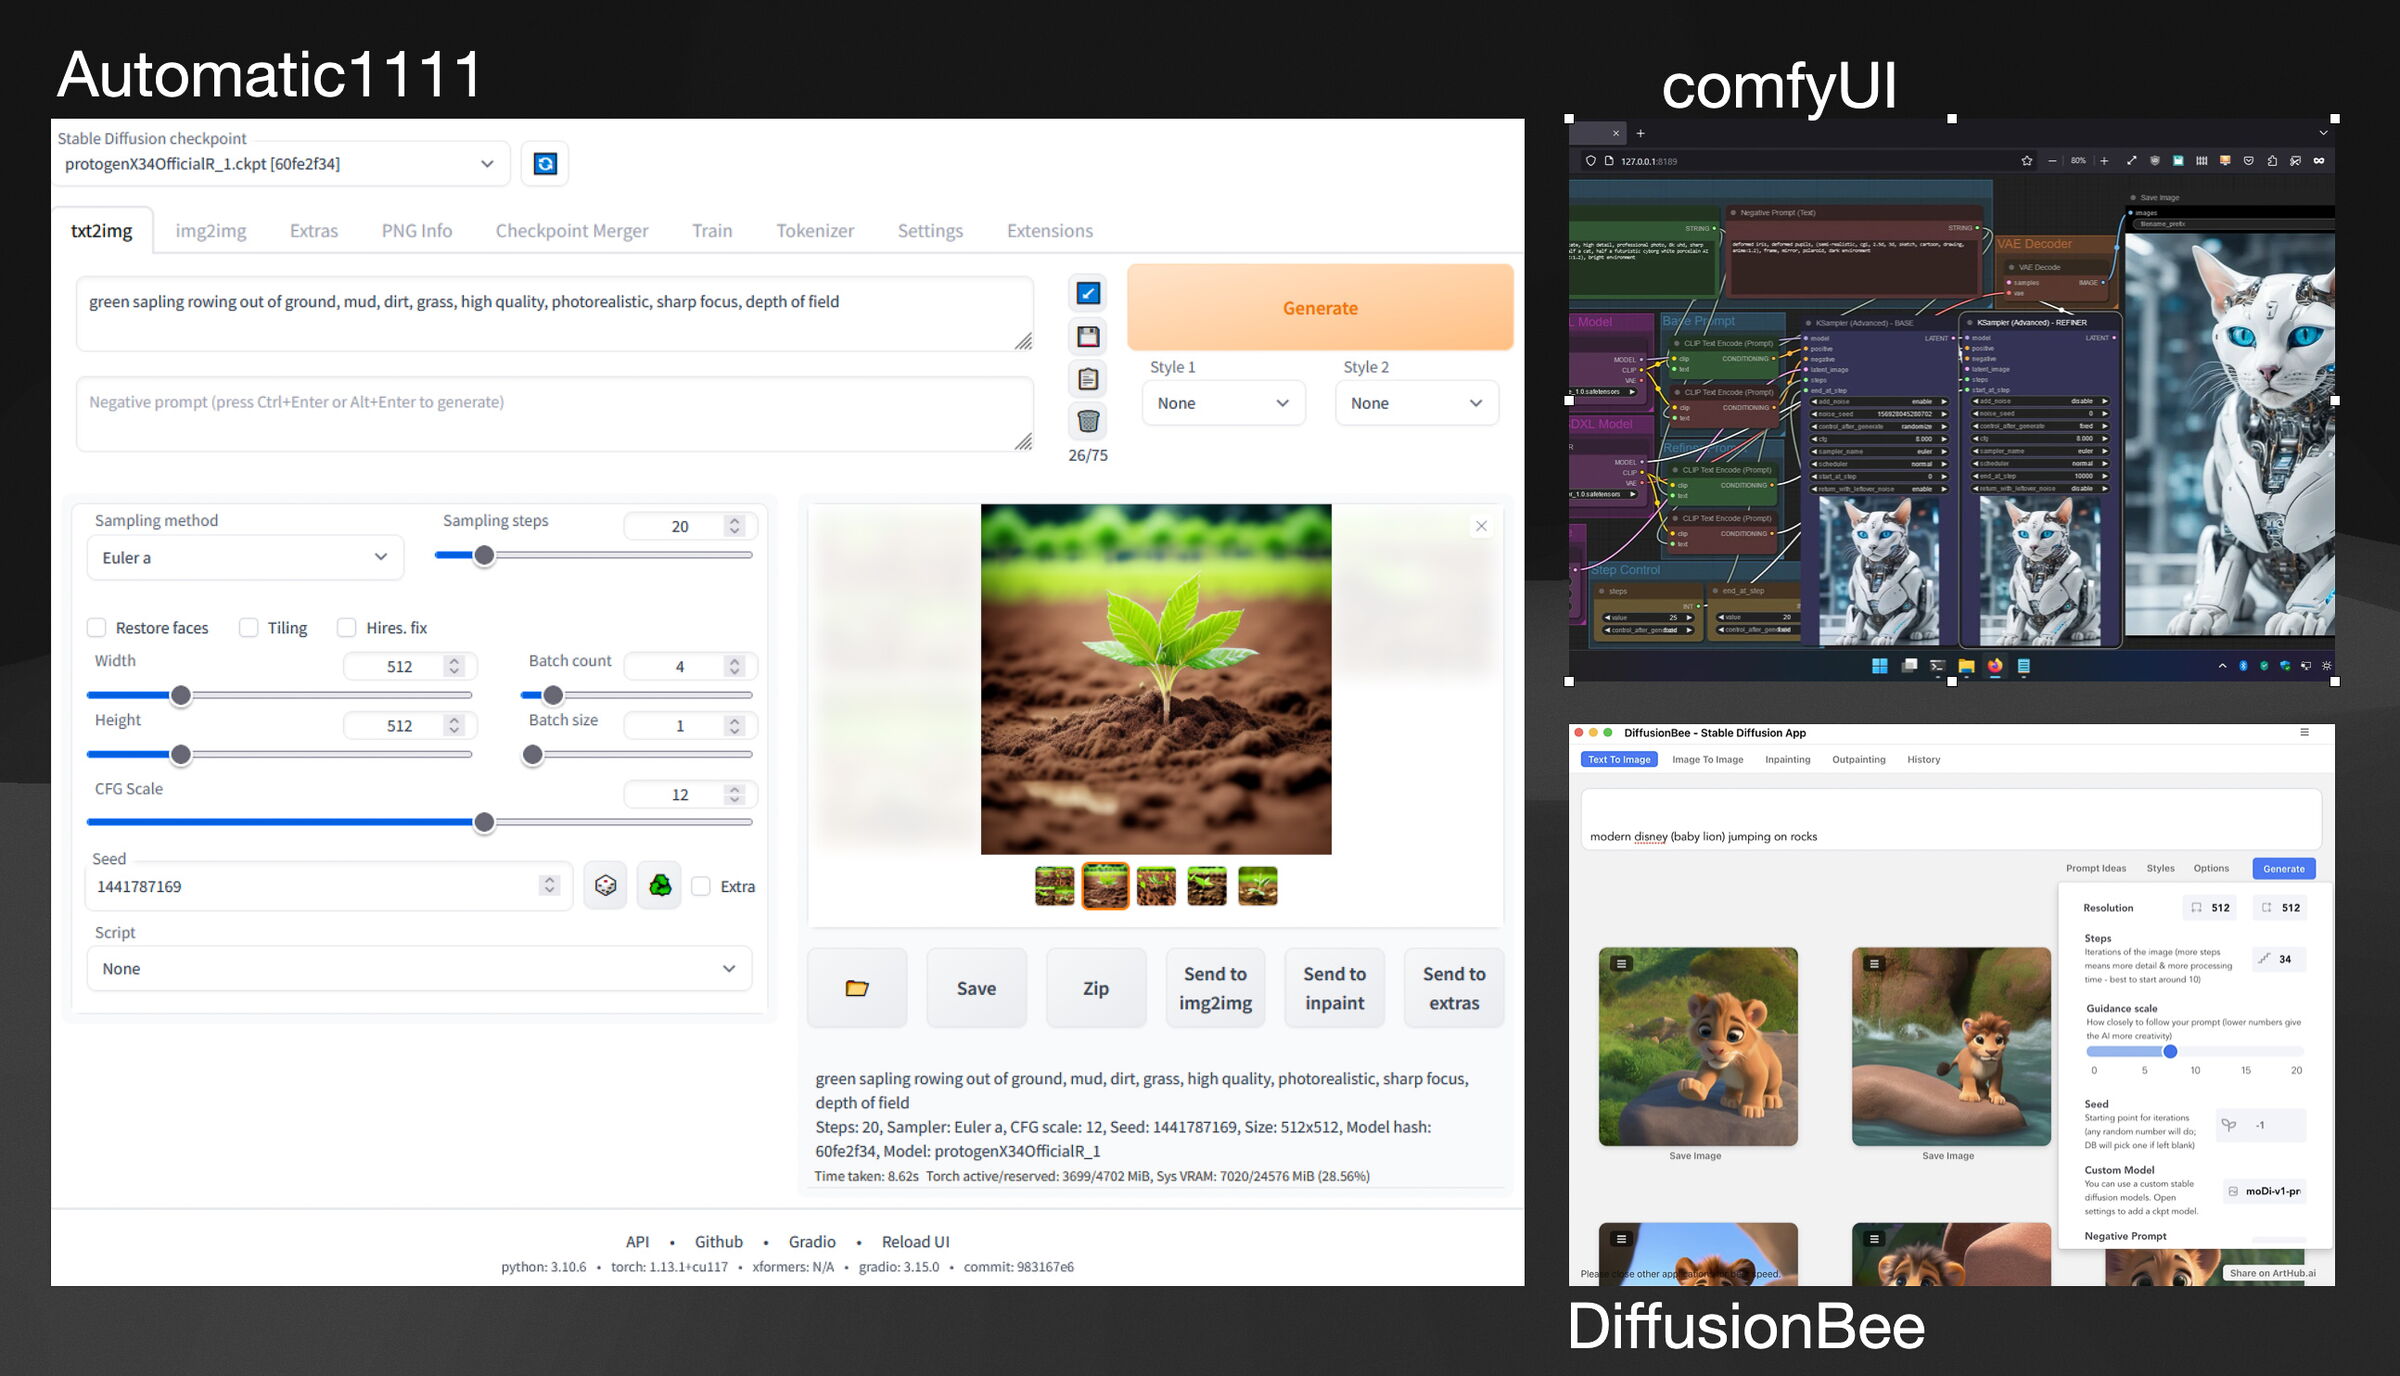Click the seed sprout icon in DiffusionBee options
Screen dimensions: 2400x1376
click(2229, 1125)
